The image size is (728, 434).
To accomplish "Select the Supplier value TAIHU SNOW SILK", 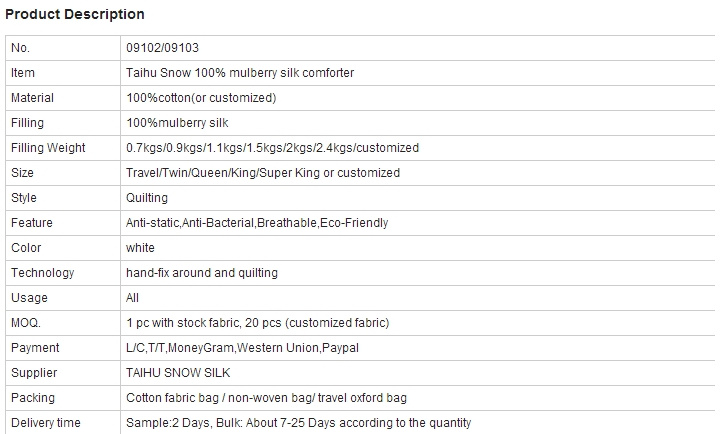I will pyautogui.click(x=178, y=373).
